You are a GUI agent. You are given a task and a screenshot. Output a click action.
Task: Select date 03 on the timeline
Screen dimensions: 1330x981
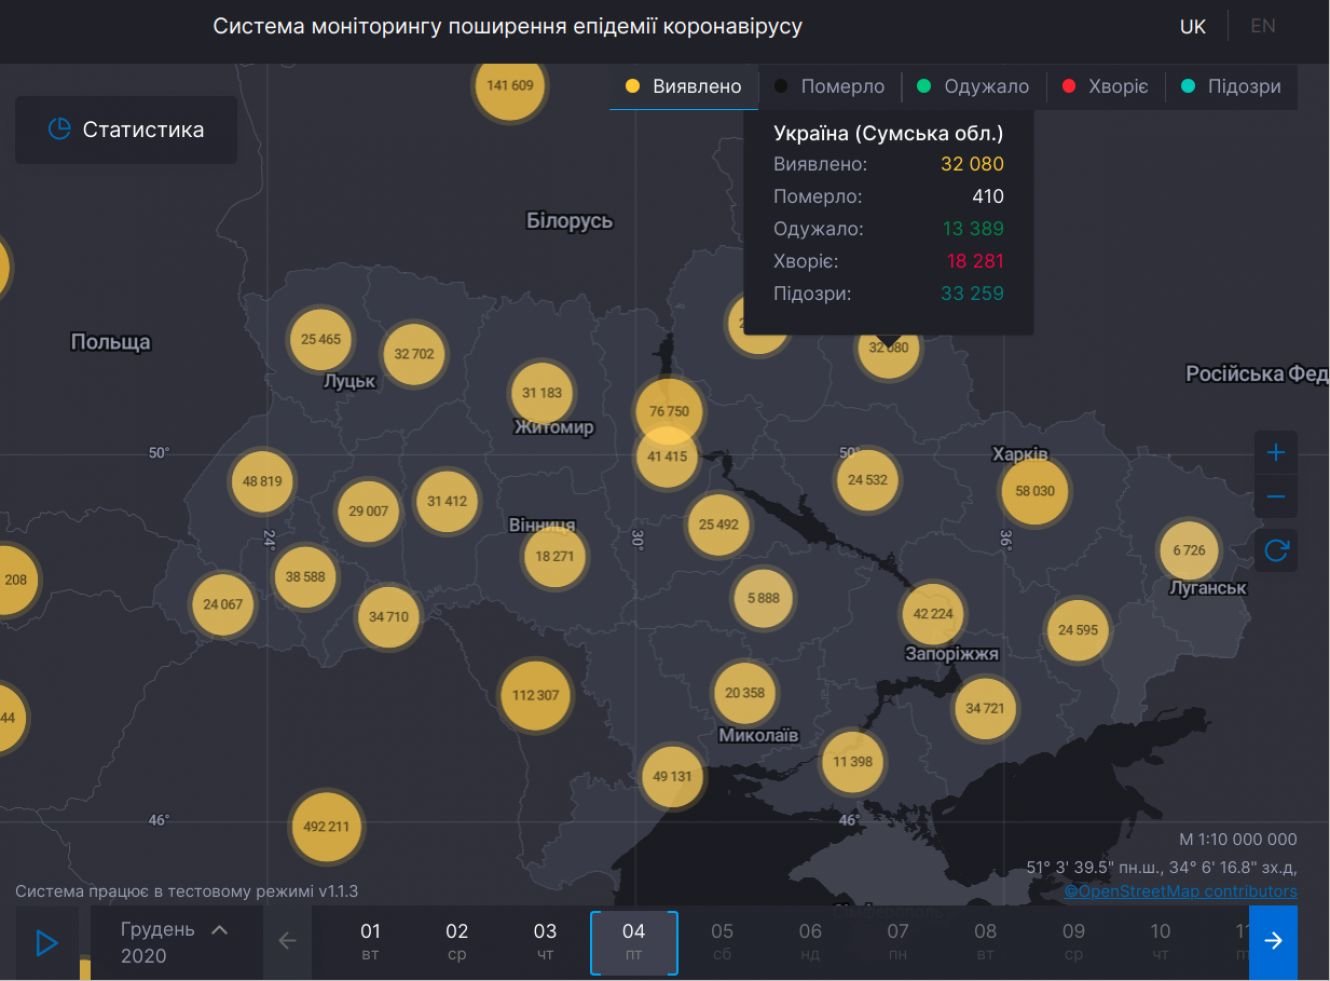pyautogui.click(x=545, y=941)
